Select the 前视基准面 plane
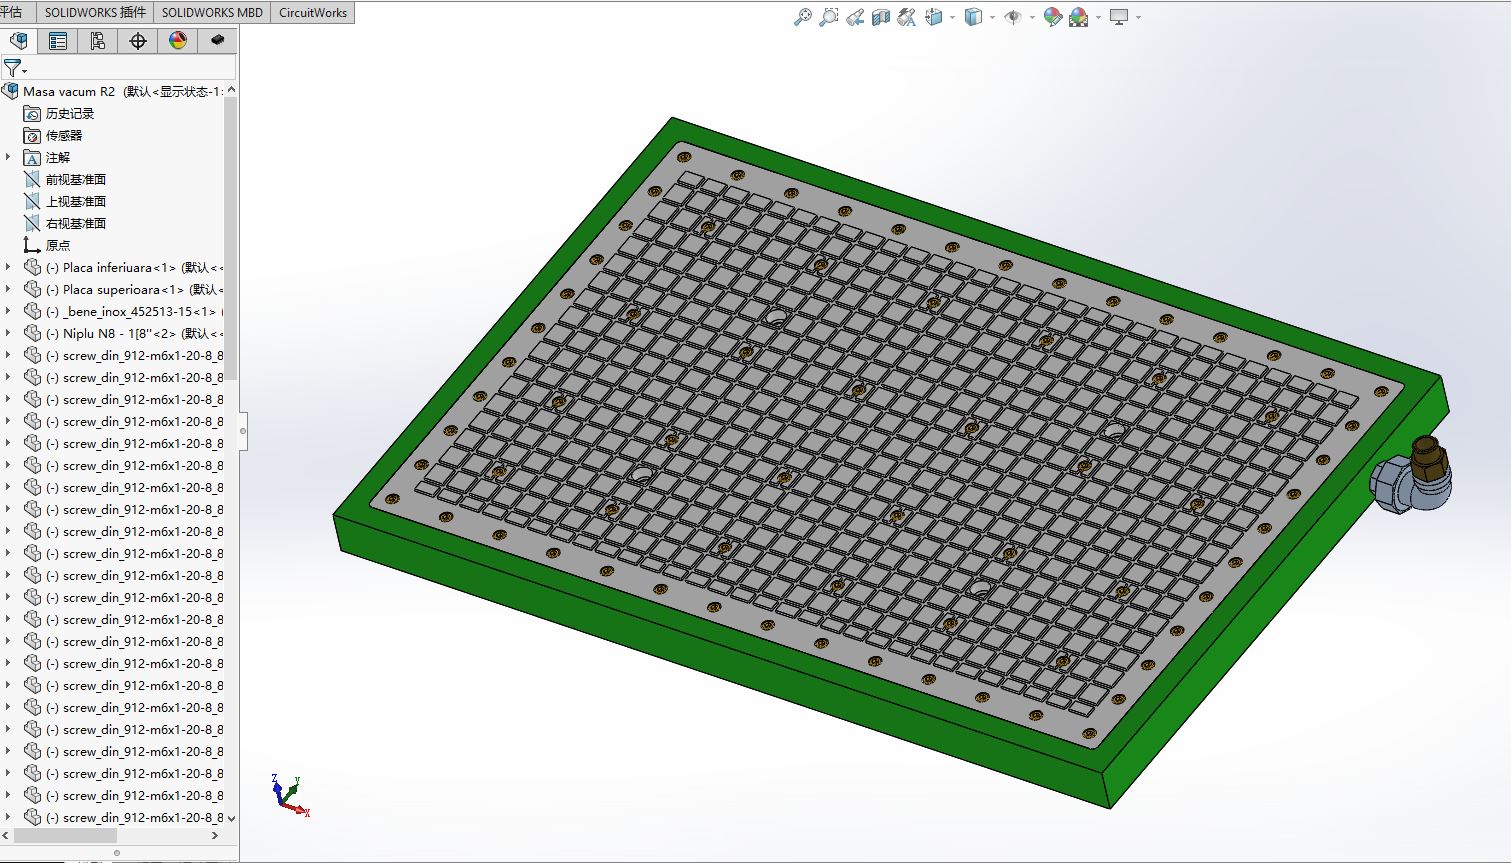1511x863 pixels. (76, 179)
